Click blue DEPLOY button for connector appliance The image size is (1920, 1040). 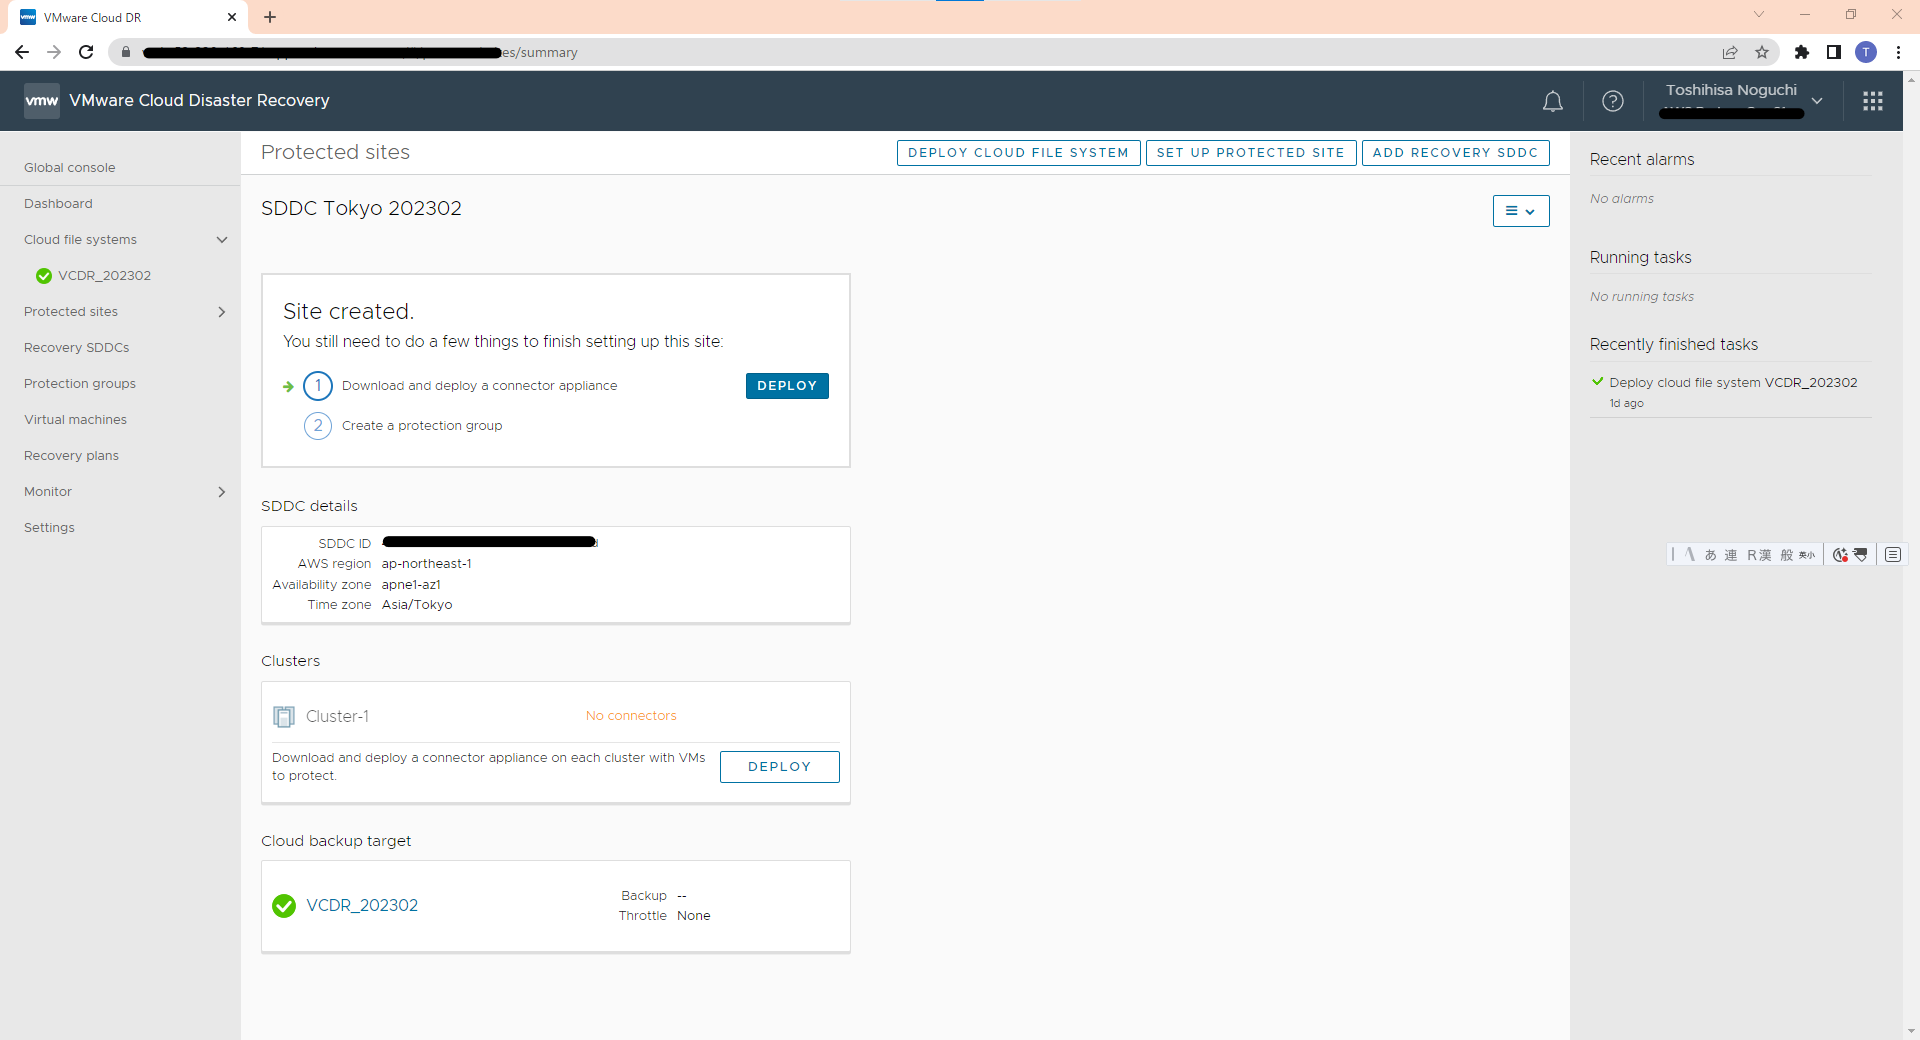point(787,386)
